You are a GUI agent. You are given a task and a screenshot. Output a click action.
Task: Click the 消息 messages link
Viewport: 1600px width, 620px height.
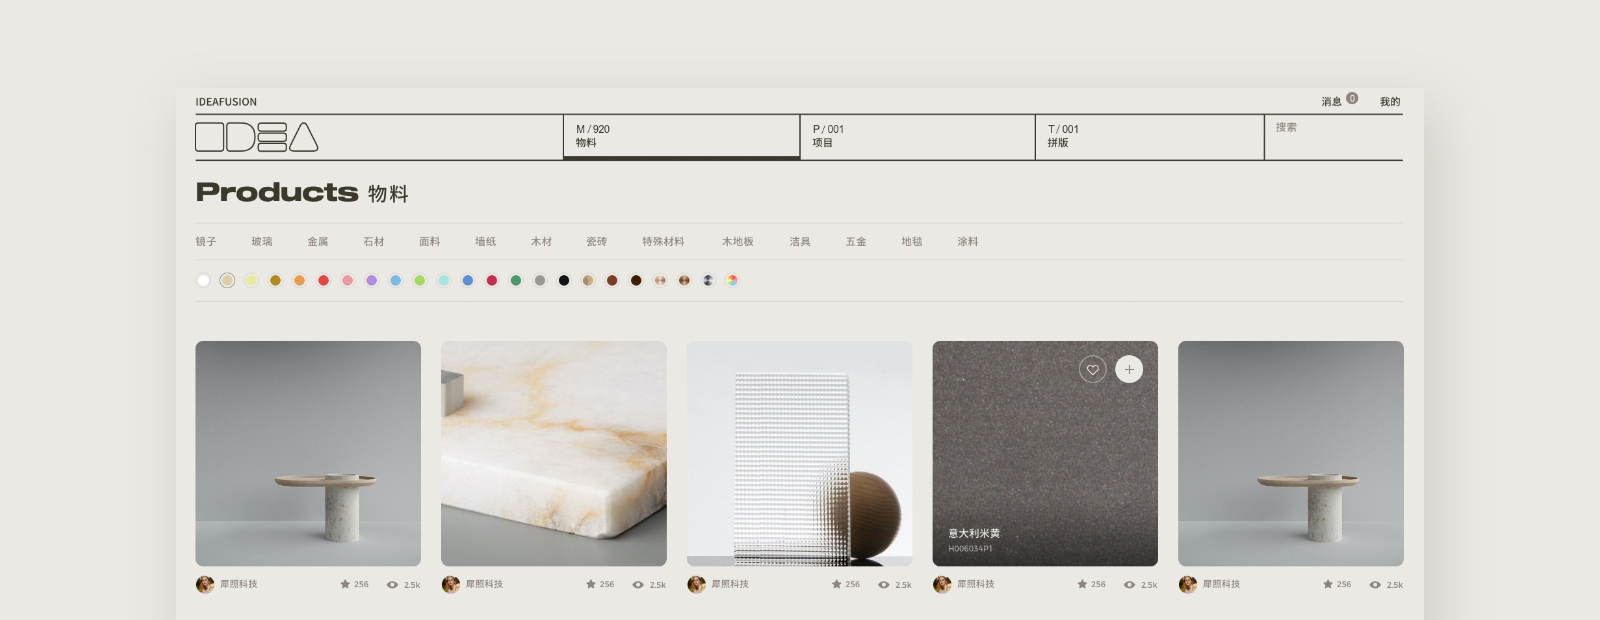point(1331,102)
